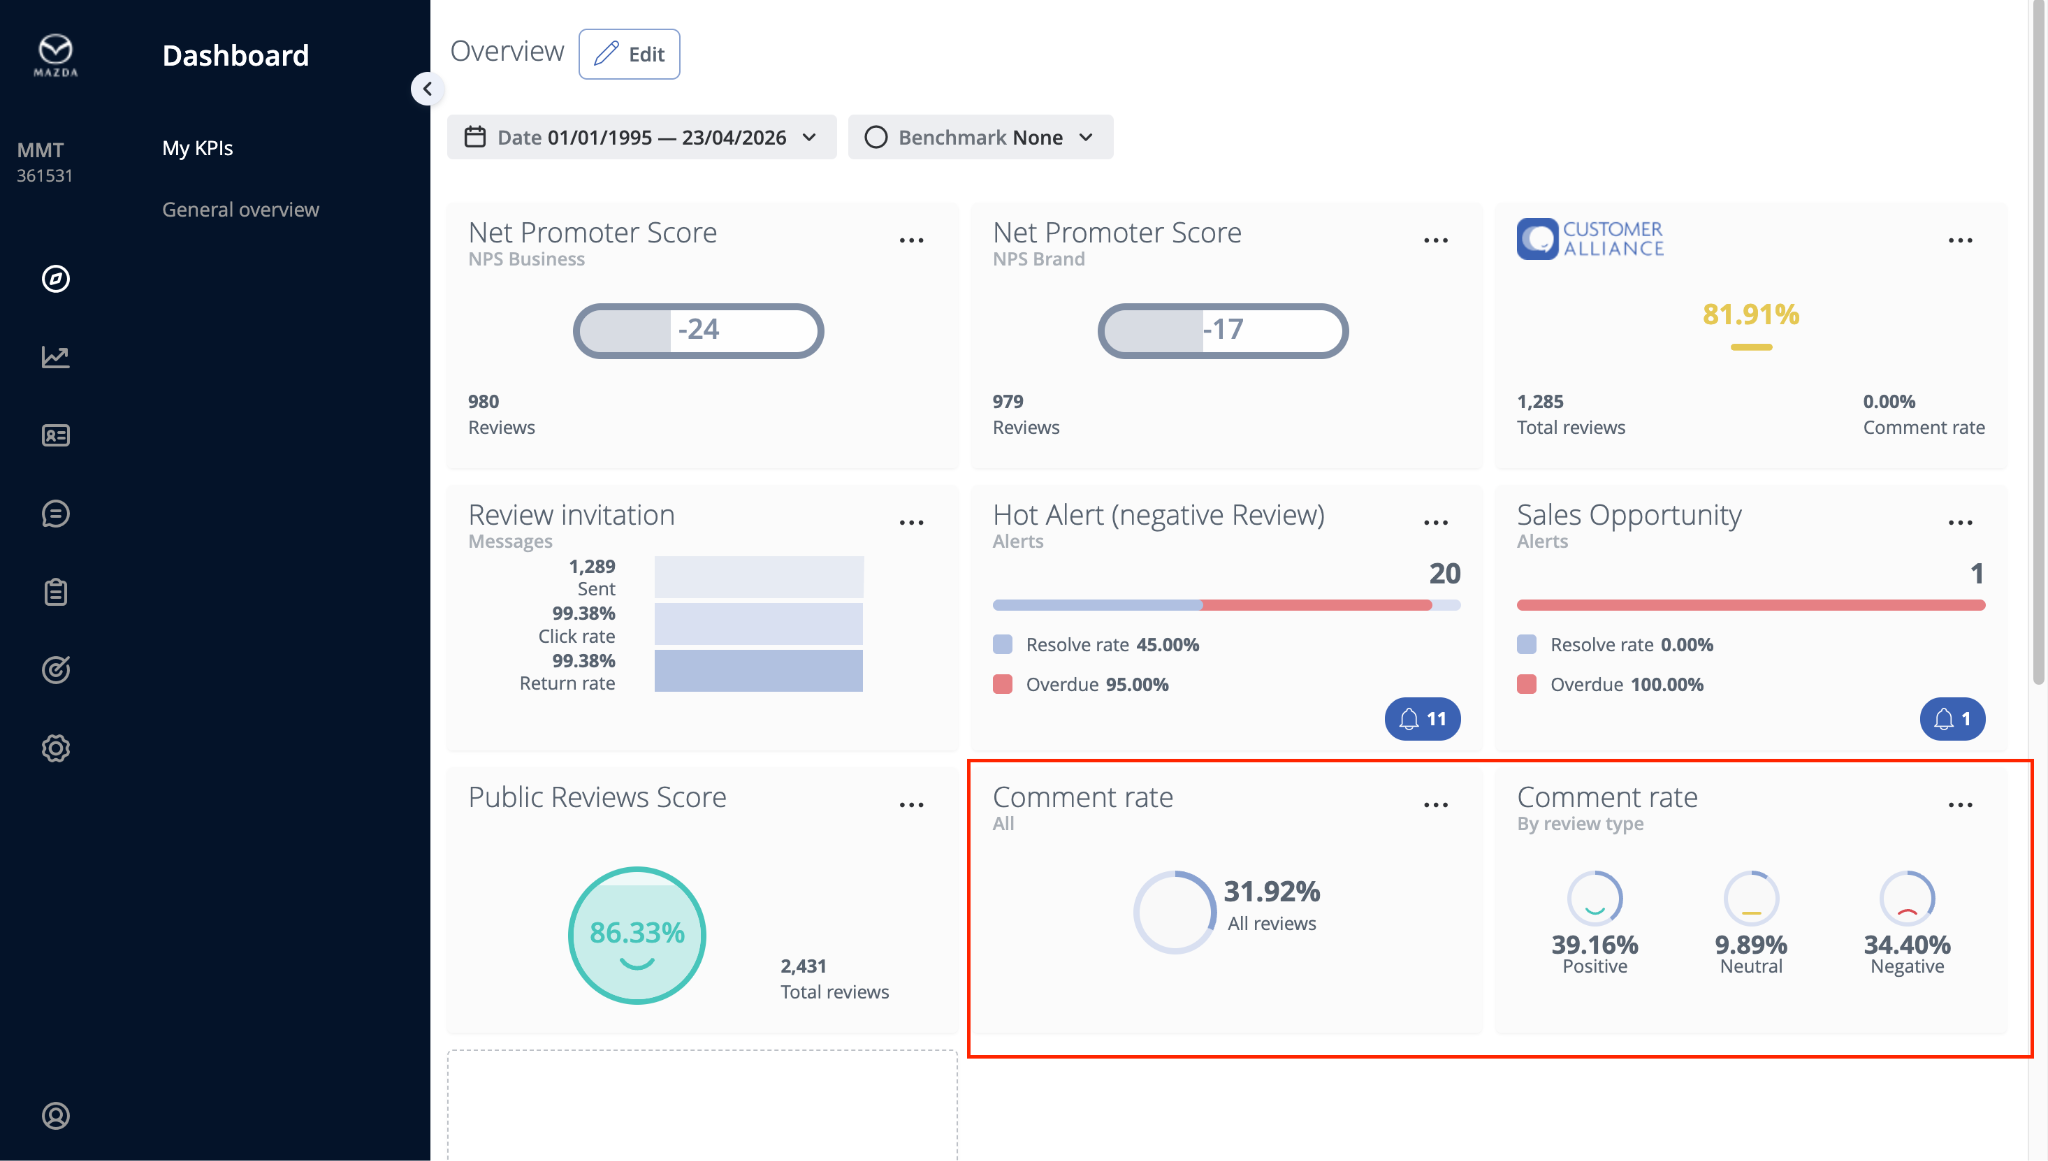Open the settings gear sidebar icon
This screenshot has height=1161, width=2048.
(x=56, y=748)
